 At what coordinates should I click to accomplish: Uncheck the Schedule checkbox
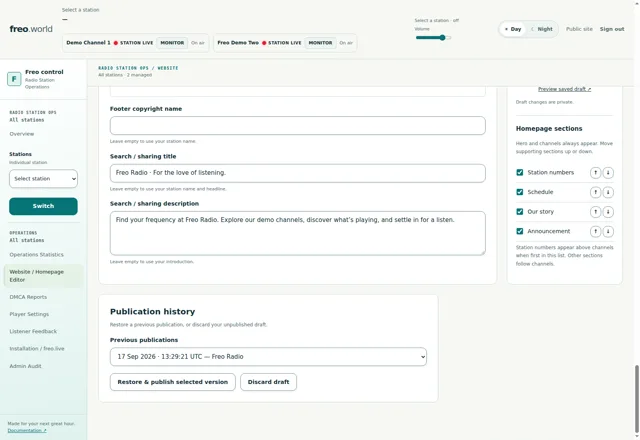(520, 192)
